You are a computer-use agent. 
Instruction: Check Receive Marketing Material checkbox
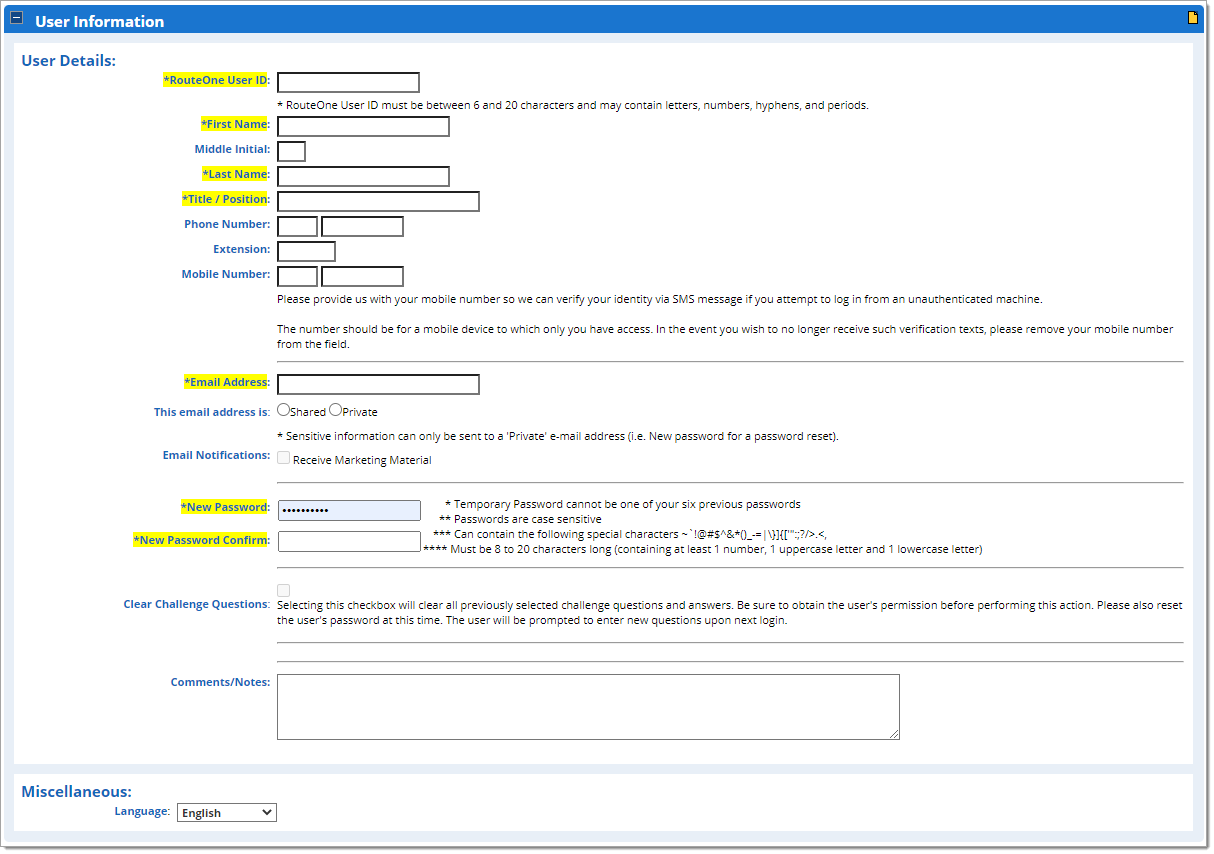(x=284, y=458)
